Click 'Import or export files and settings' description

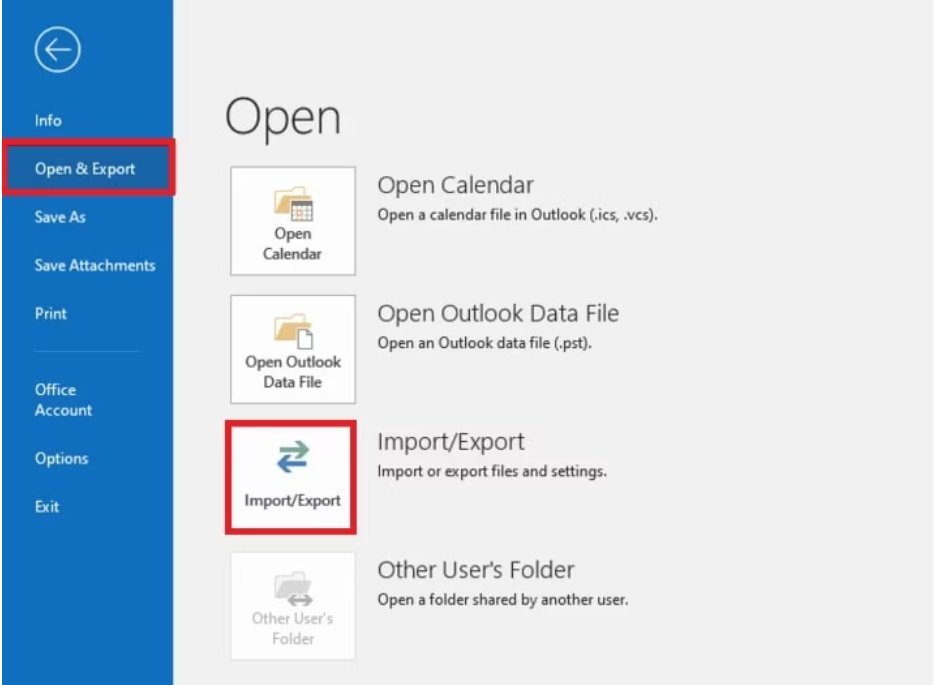[491, 471]
